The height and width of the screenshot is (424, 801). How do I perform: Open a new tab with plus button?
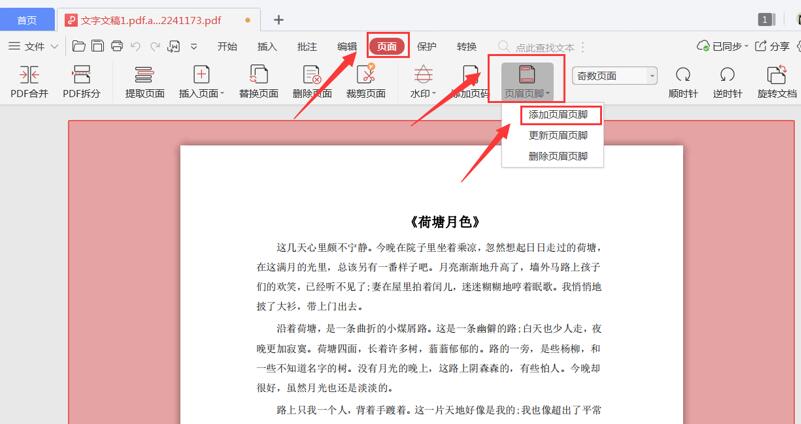click(x=278, y=20)
